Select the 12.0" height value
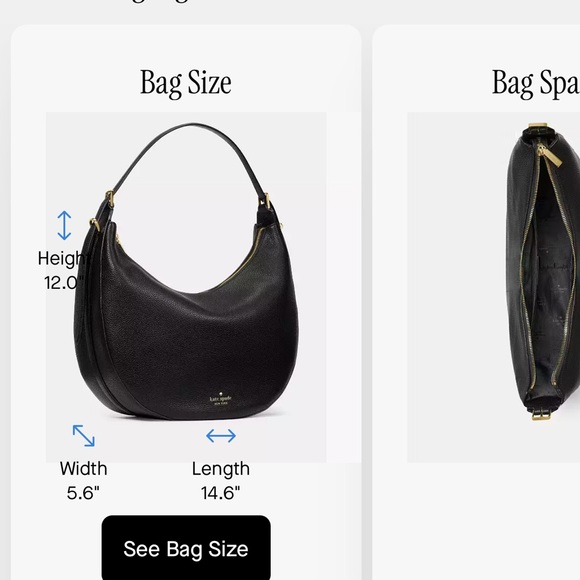The height and width of the screenshot is (580, 580). pyautogui.click(x=63, y=283)
